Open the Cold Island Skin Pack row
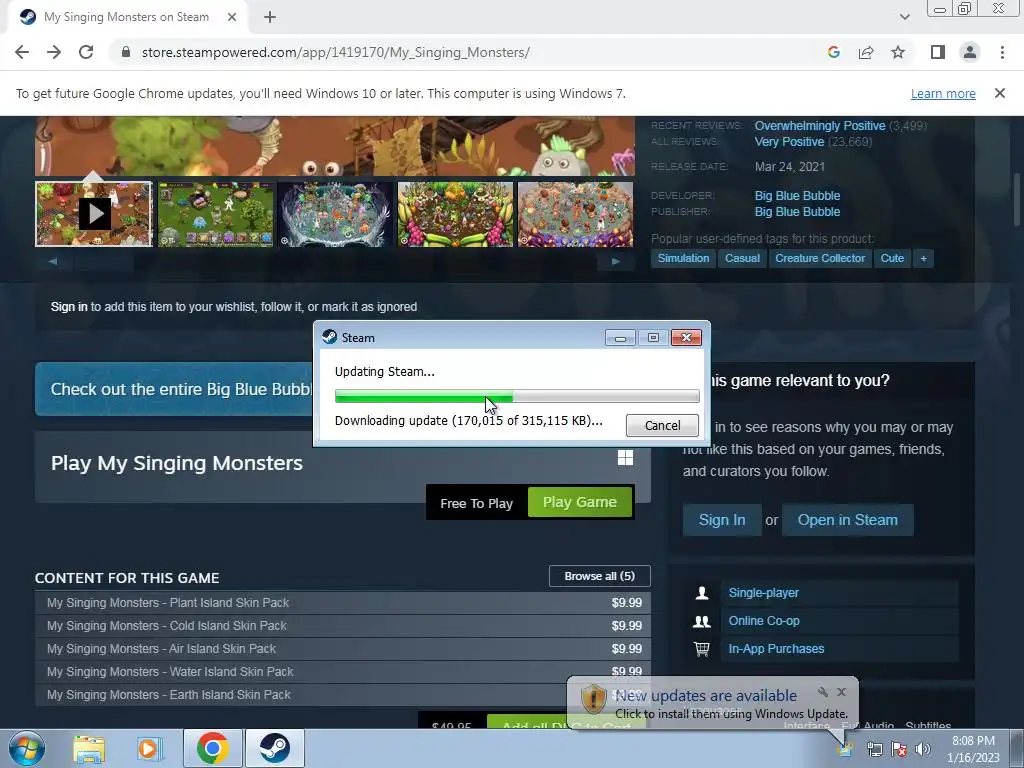 click(343, 626)
